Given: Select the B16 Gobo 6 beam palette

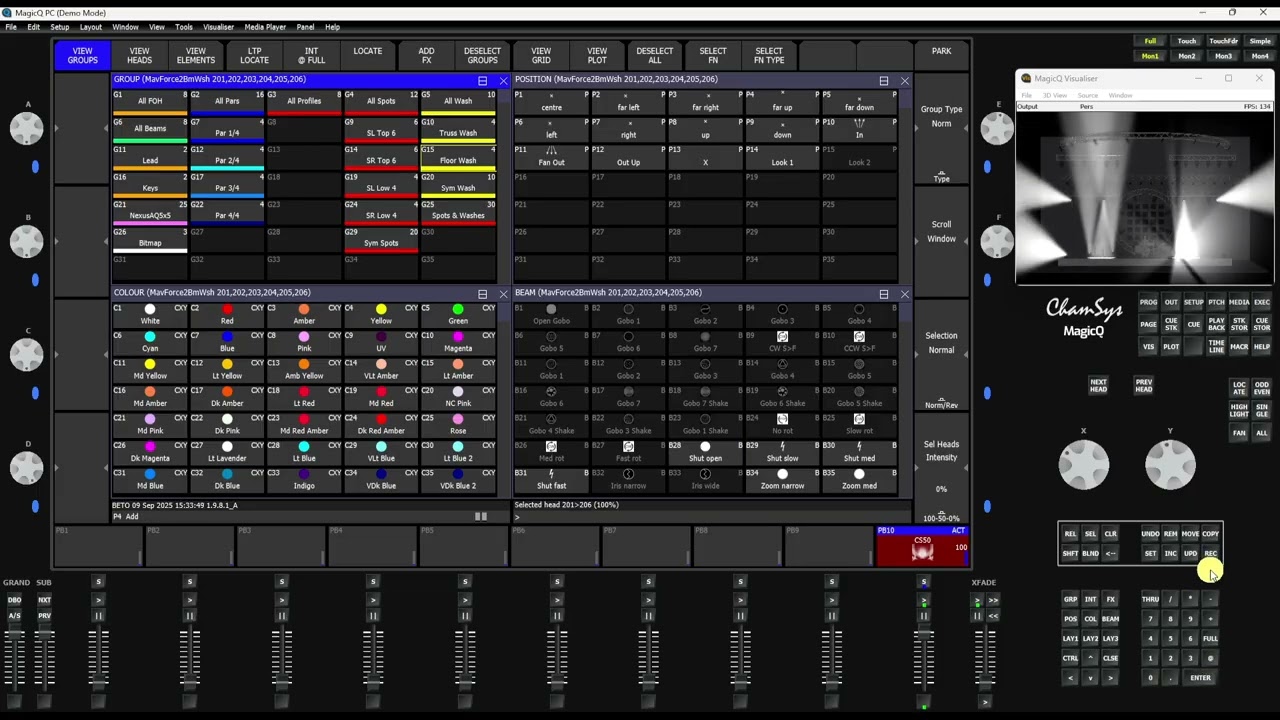Looking at the screenshot, I should [x=551, y=397].
